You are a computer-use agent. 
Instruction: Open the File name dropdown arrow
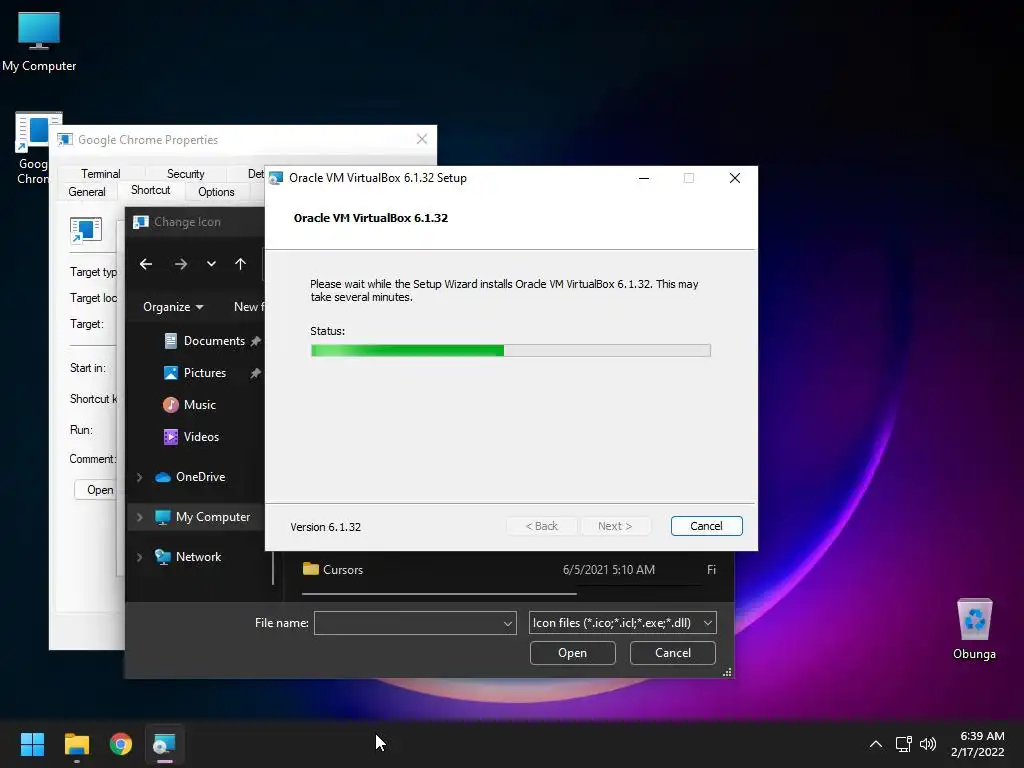(x=507, y=624)
